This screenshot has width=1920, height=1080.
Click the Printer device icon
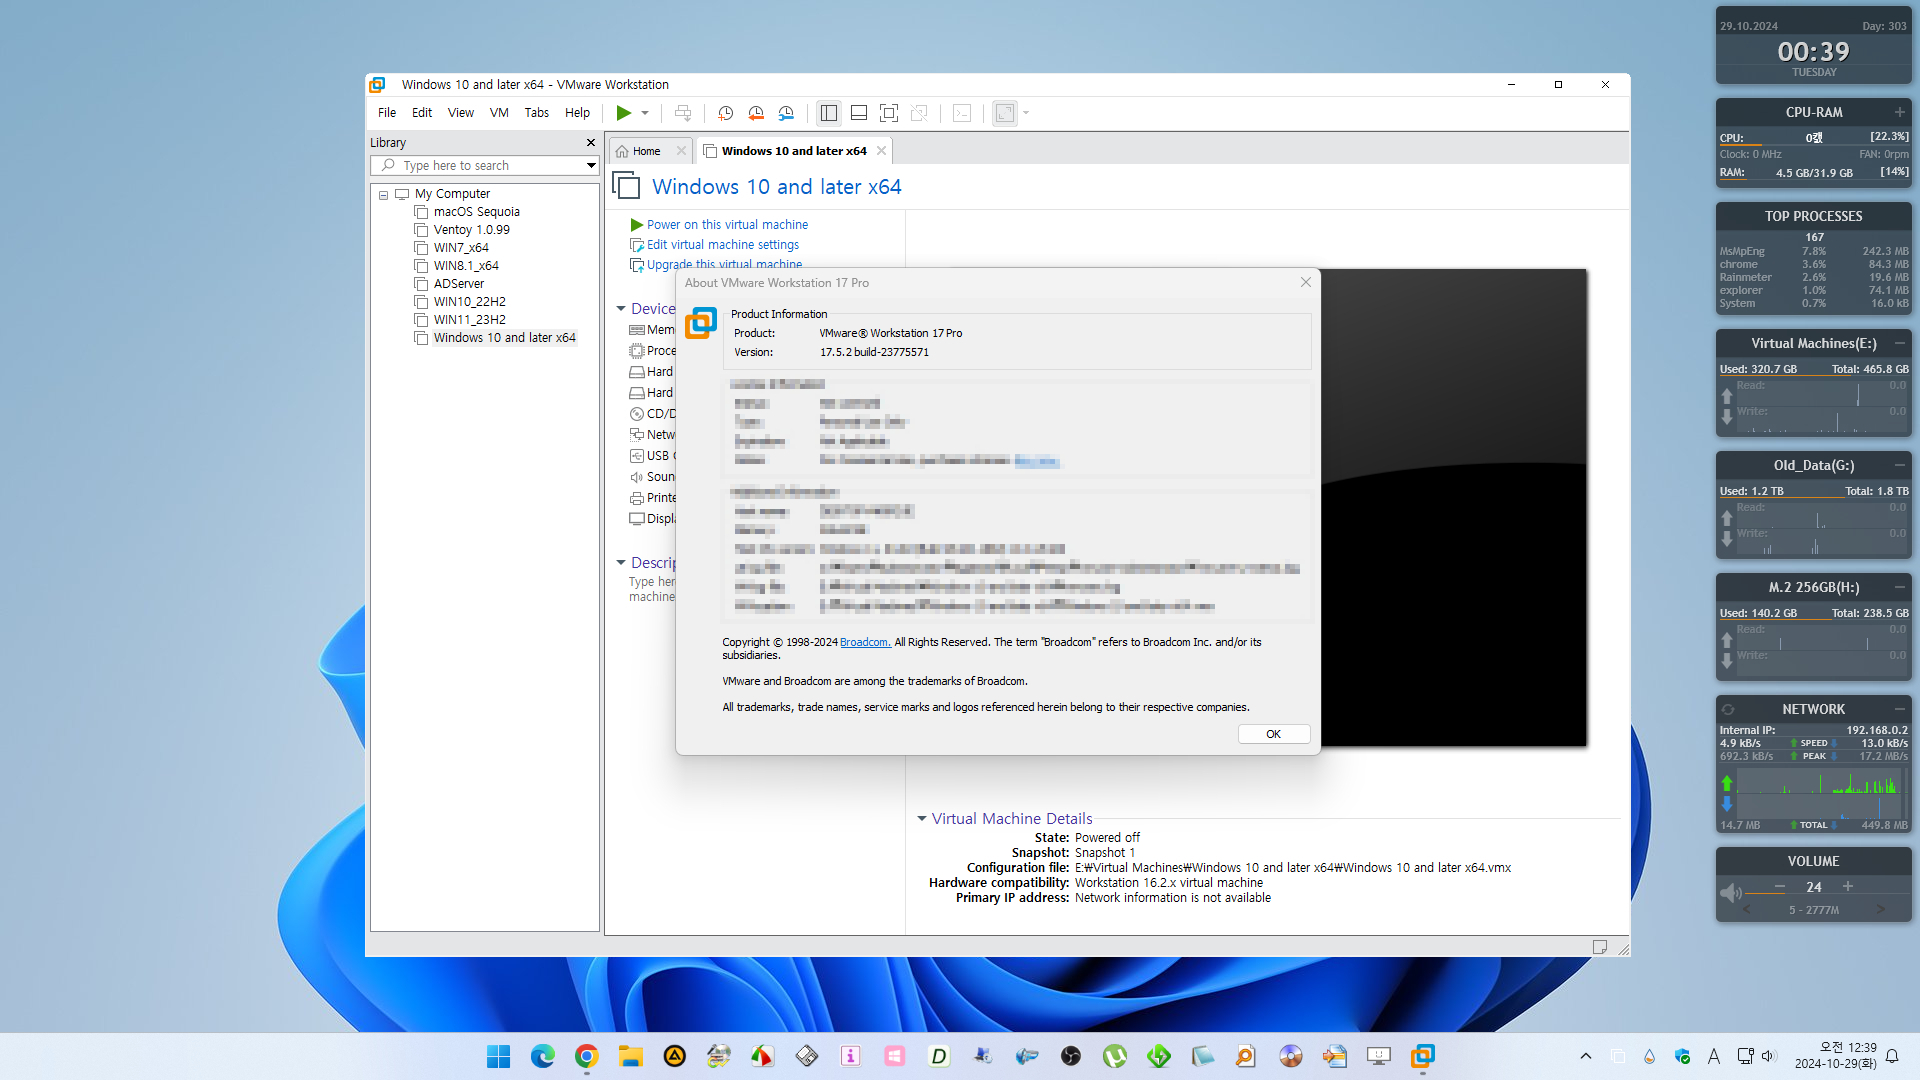point(636,498)
